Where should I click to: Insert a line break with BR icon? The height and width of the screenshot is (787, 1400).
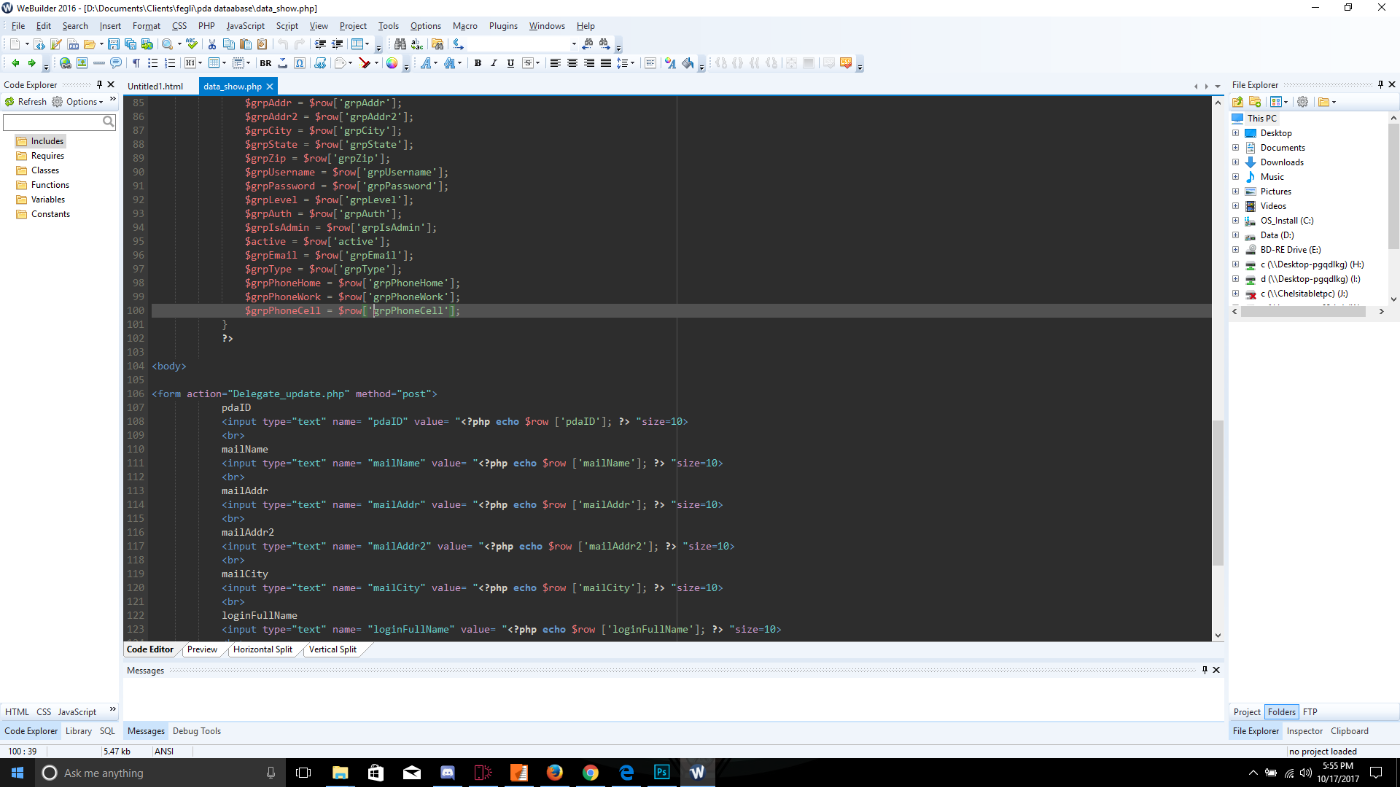coord(265,63)
